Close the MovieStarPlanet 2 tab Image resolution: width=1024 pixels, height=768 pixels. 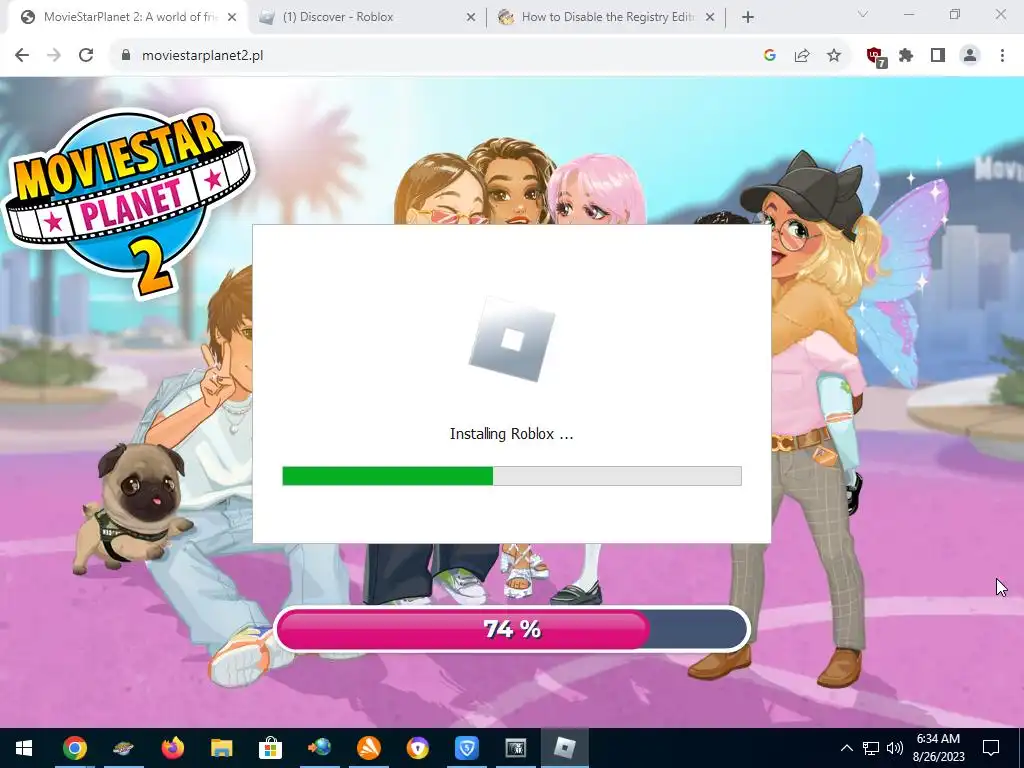(x=232, y=18)
